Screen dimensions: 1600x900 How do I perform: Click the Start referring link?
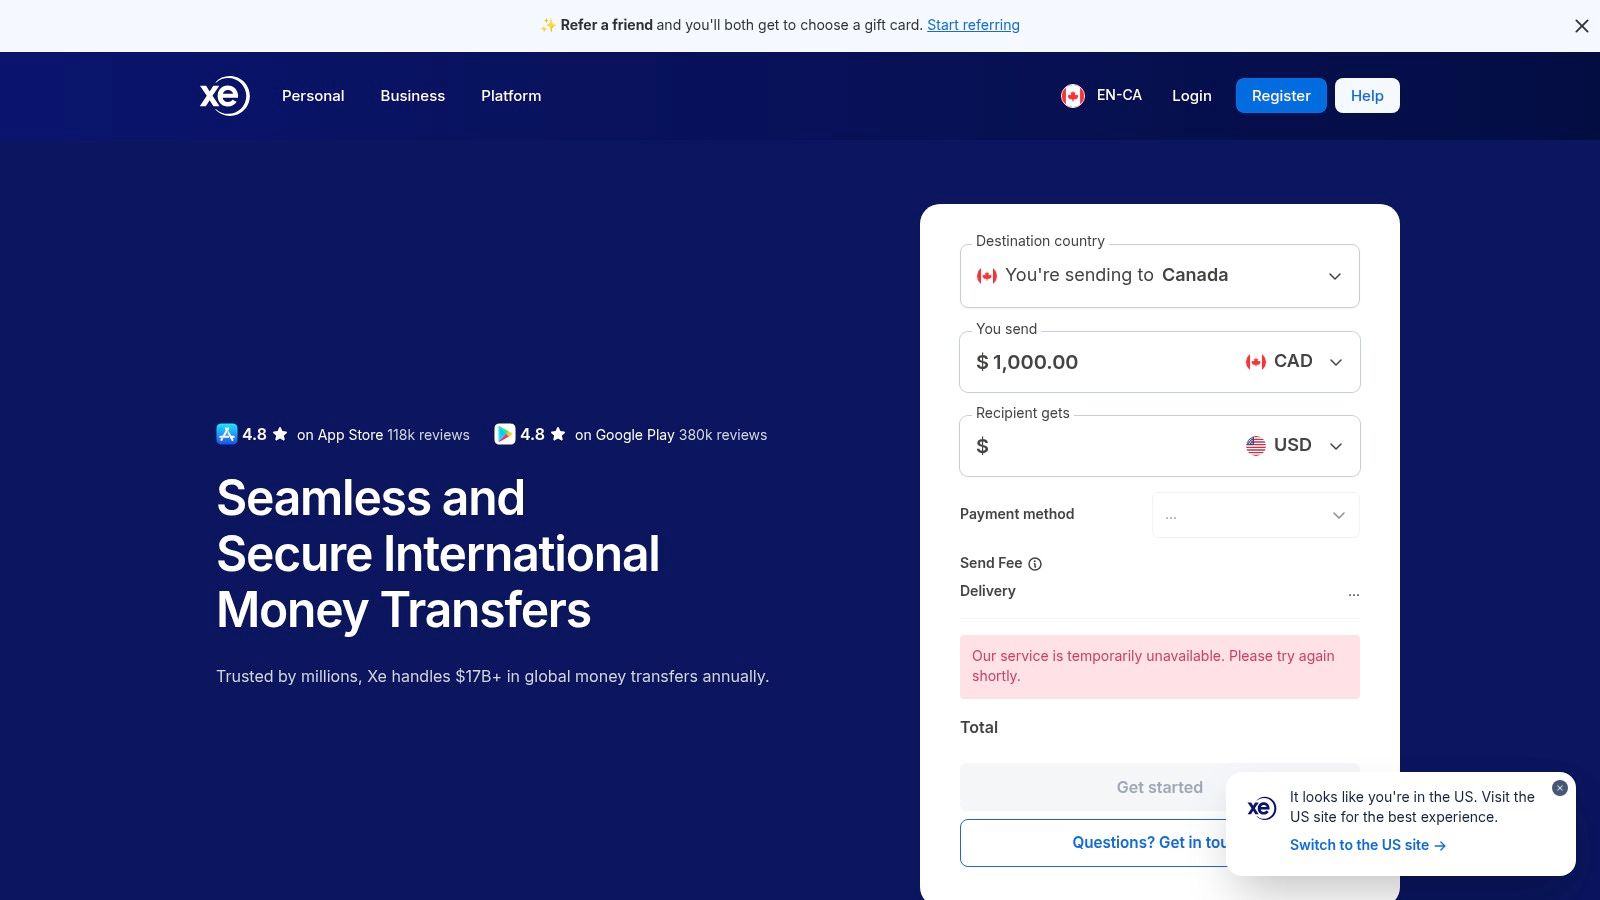973,25
